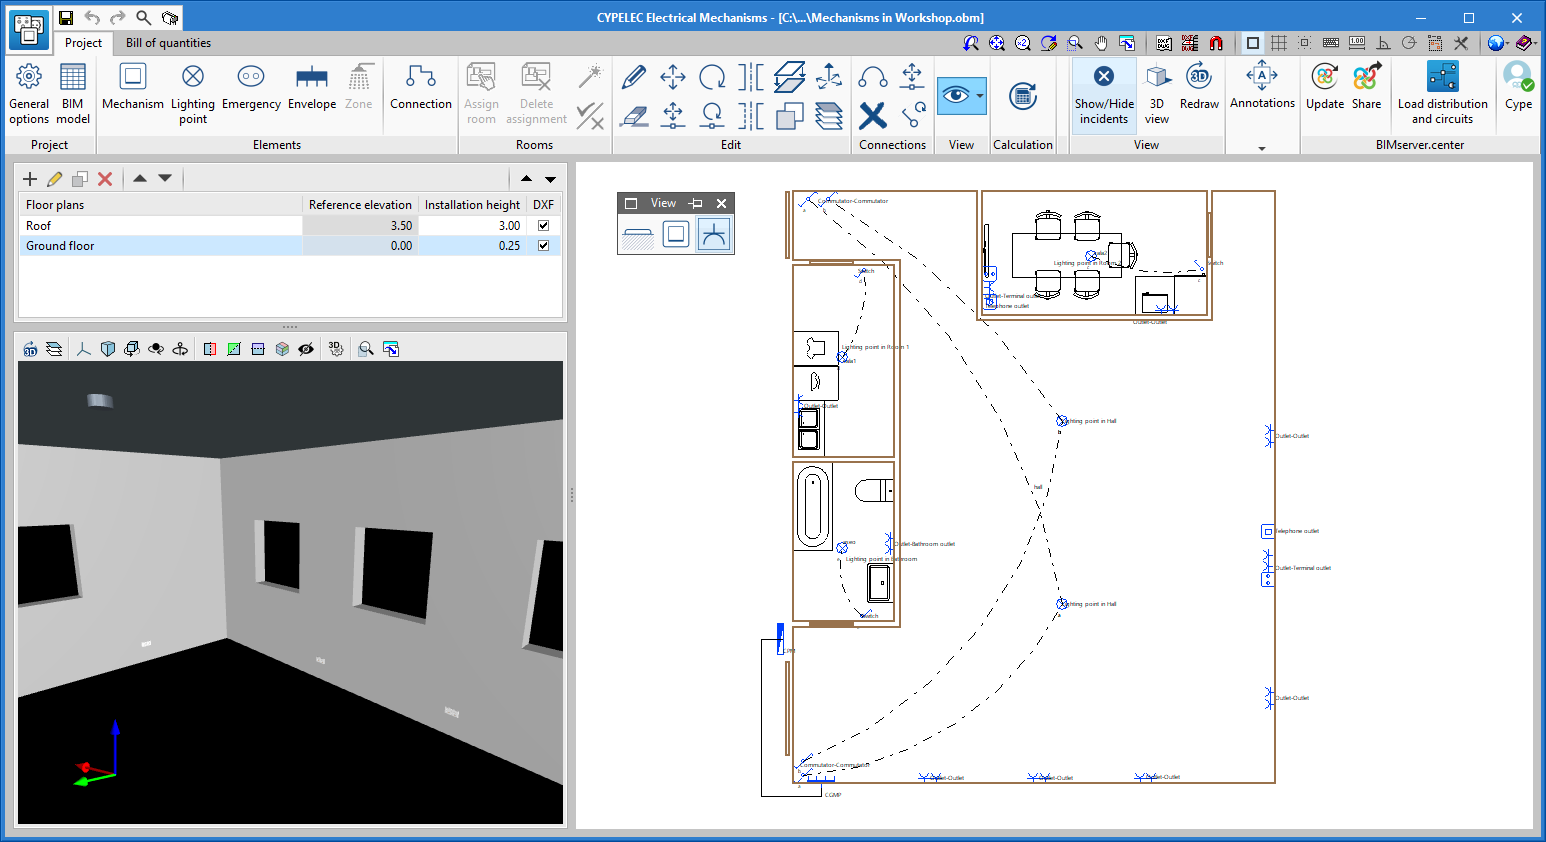Add a new floor plan with plus icon
The width and height of the screenshot is (1546, 842).
click(x=30, y=179)
